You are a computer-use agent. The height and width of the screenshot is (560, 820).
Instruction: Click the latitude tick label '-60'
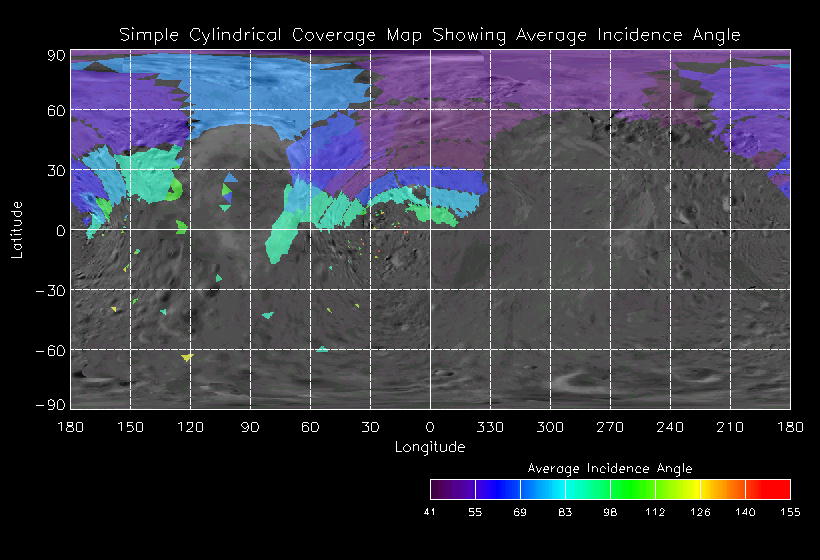pyautogui.click(x=51, y=350)
